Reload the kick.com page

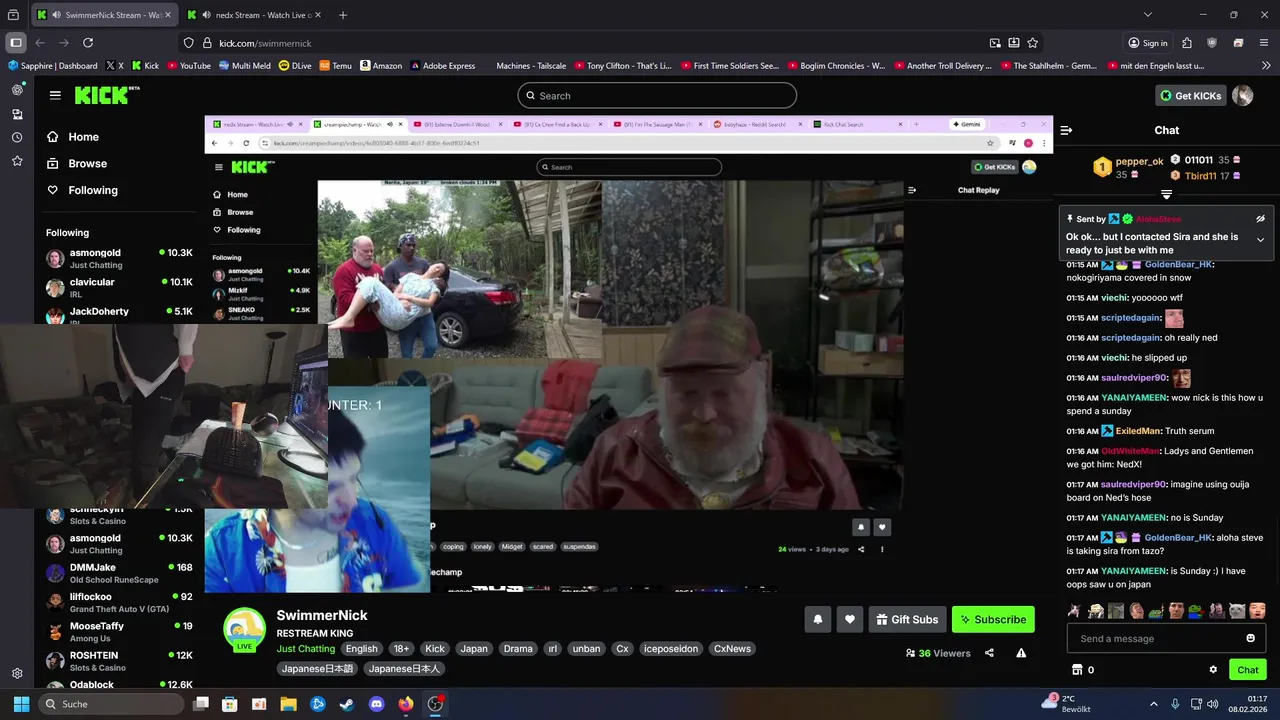[88, 43]
